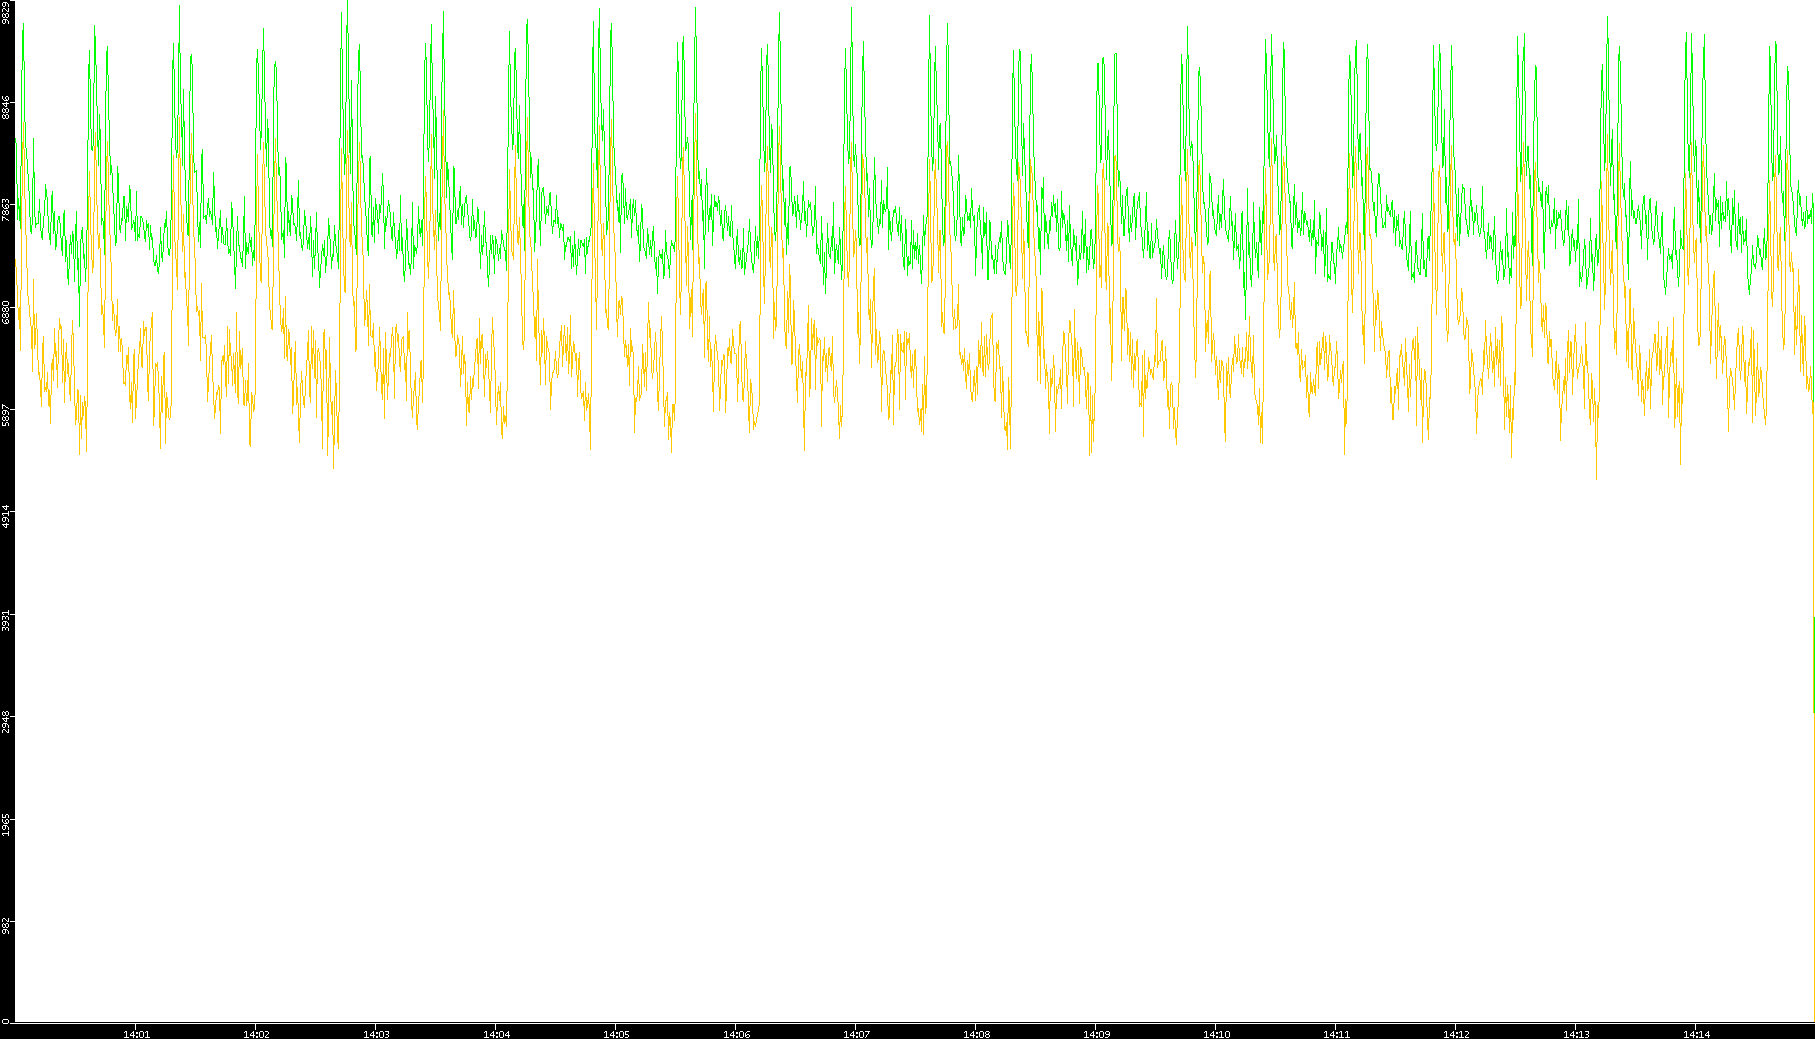Click the 5897 vertical axis label

(6, 414)
